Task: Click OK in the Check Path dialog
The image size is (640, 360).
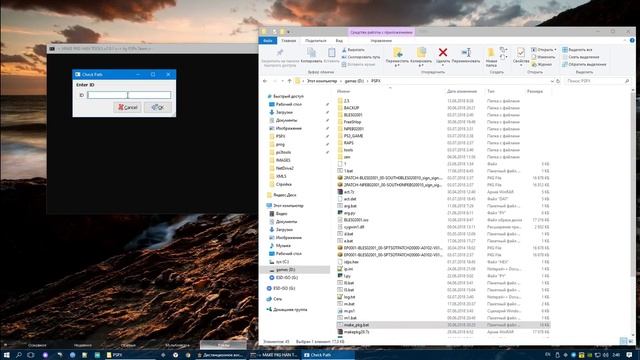Action: [158, 107]
